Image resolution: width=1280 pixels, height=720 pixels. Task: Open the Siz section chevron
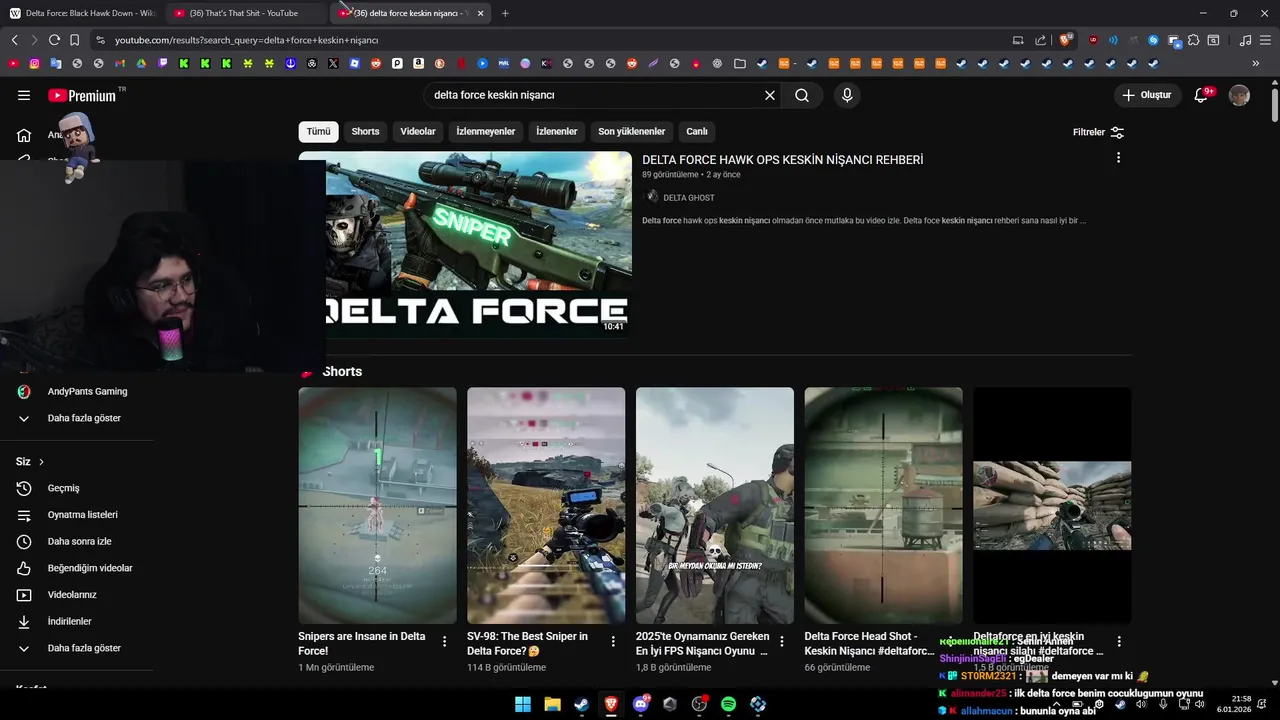click(41, 462)
